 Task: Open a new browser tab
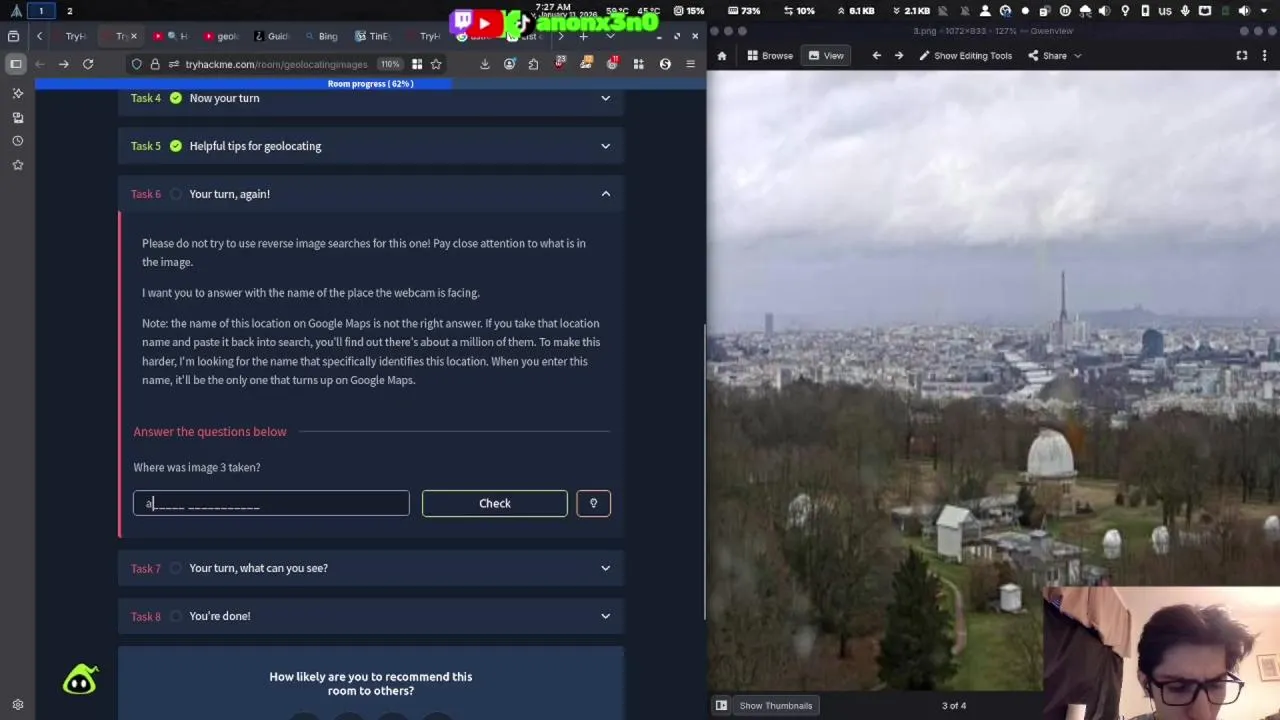coord(583,36)
